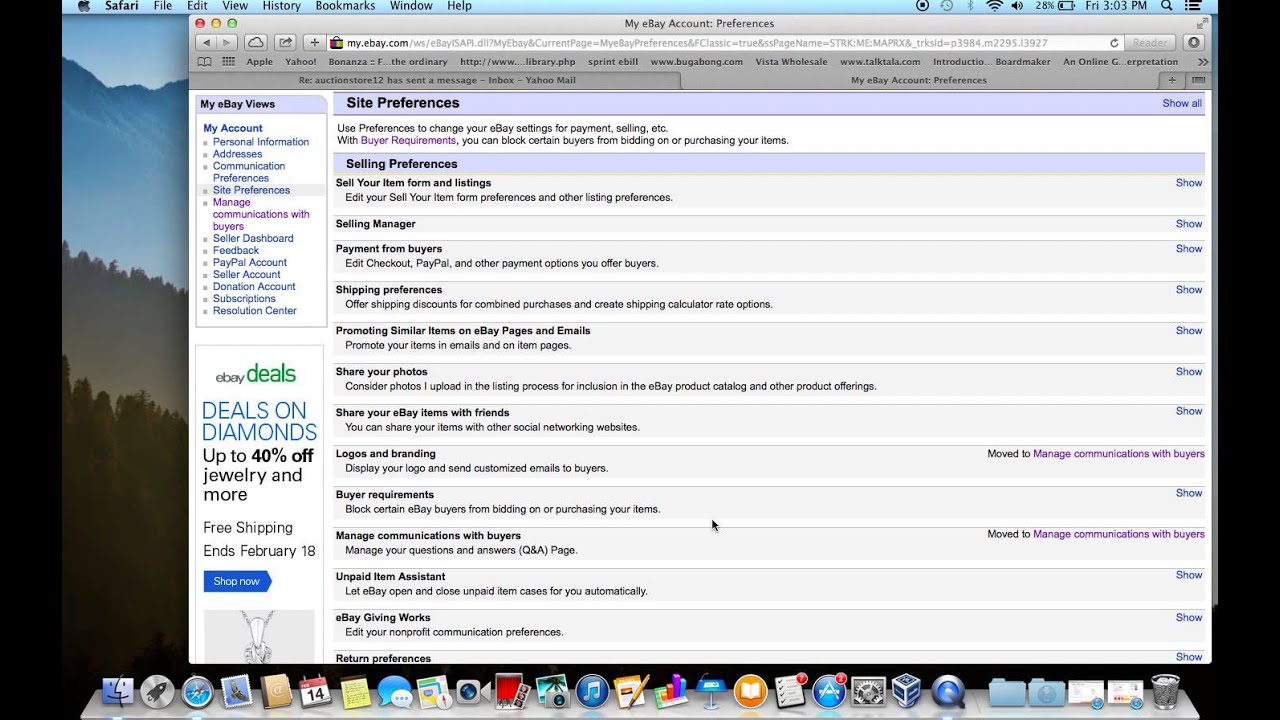Open the History menu
The image size is (1280, 720).
point(281,6)
